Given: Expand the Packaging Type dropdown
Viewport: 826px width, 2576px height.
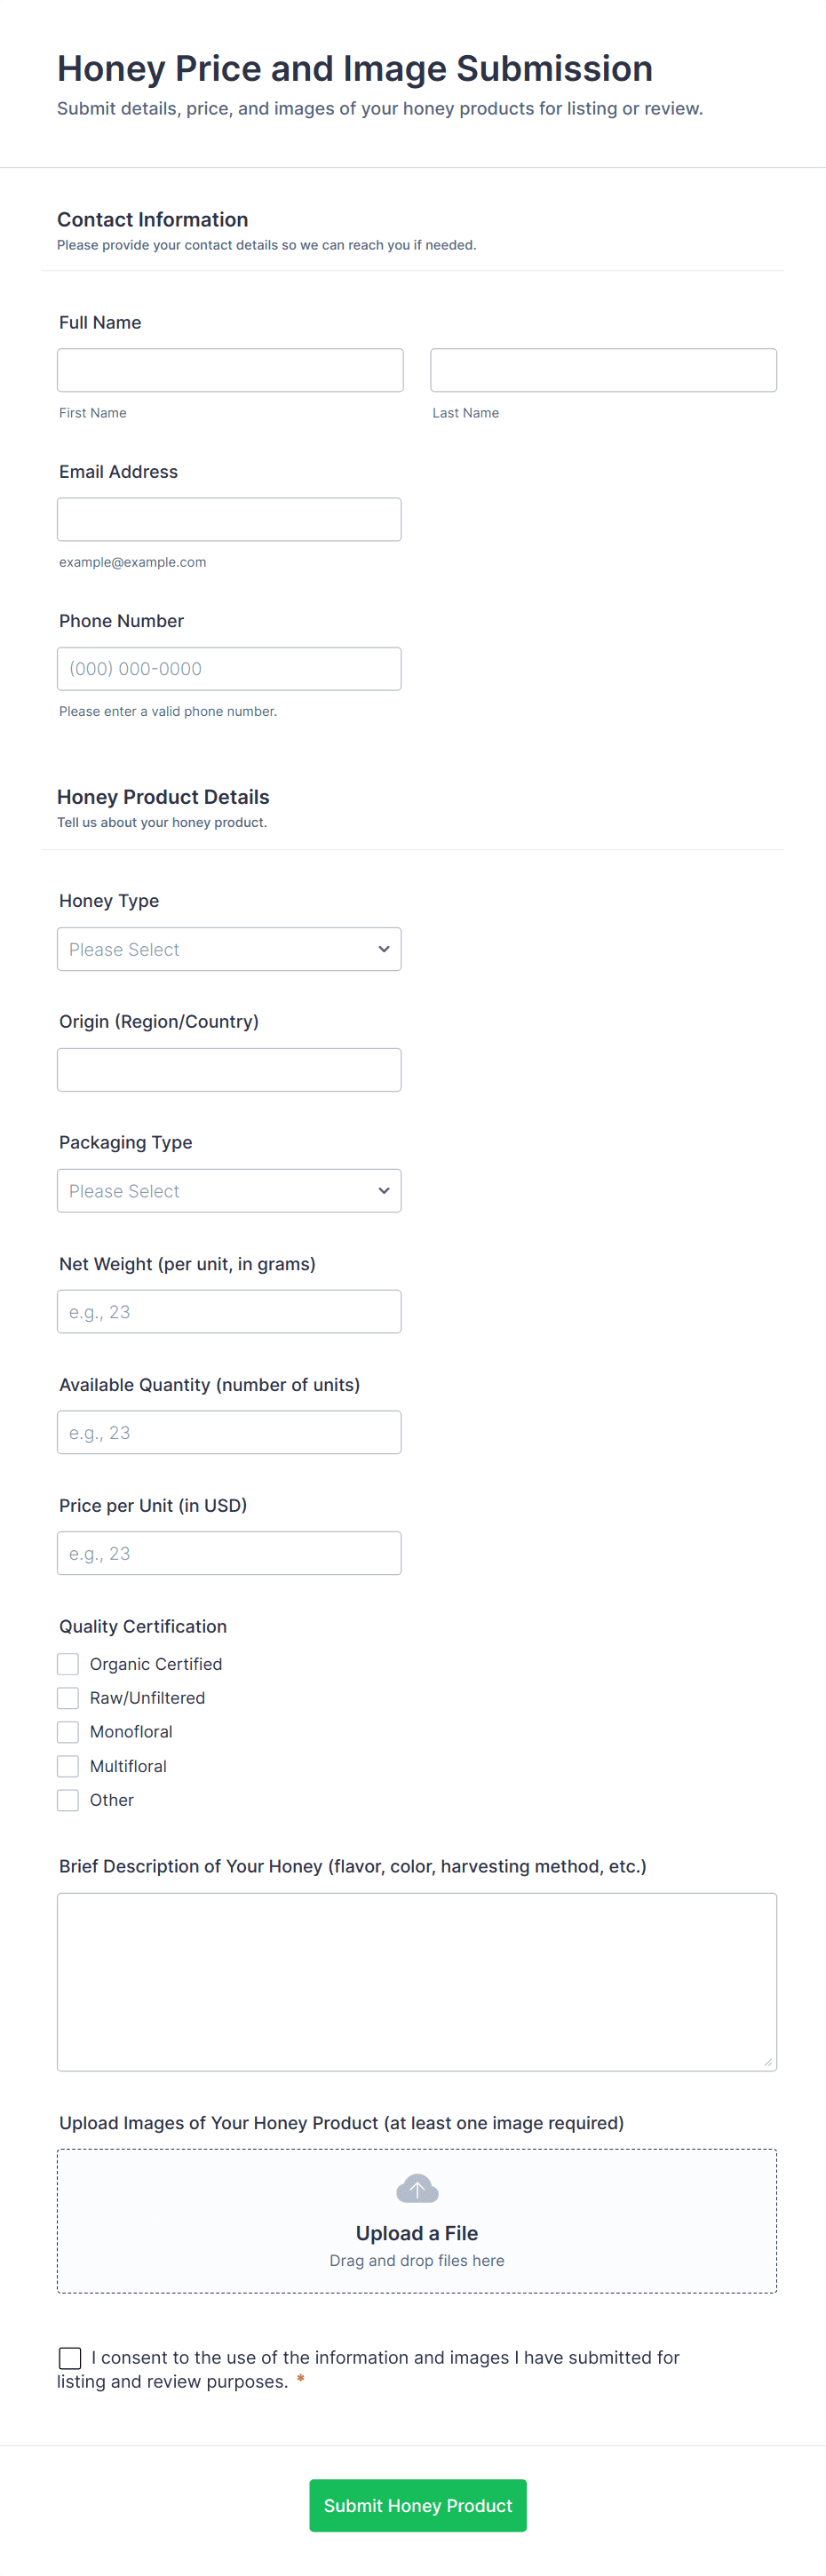Looking at the screenshot, I should coord(228,1190).
